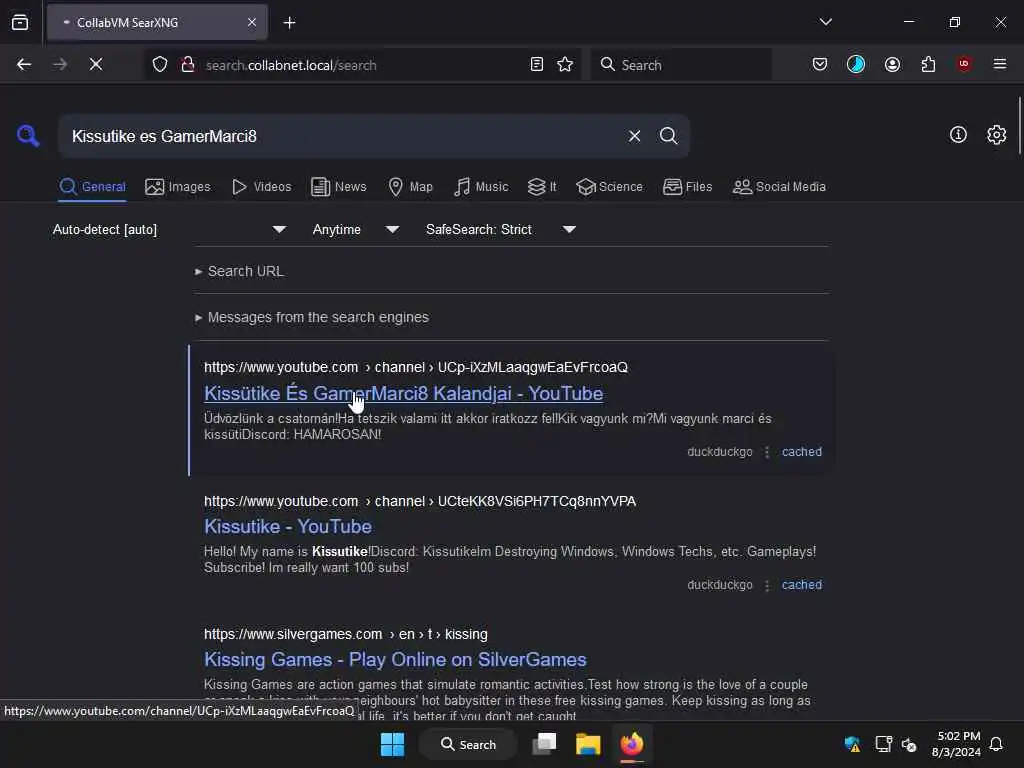Open Kissütike És GamerMarci8 Kalandjai YouTube result
The height and width of the screenshot is (768, 1024).
tap(403, 393)
